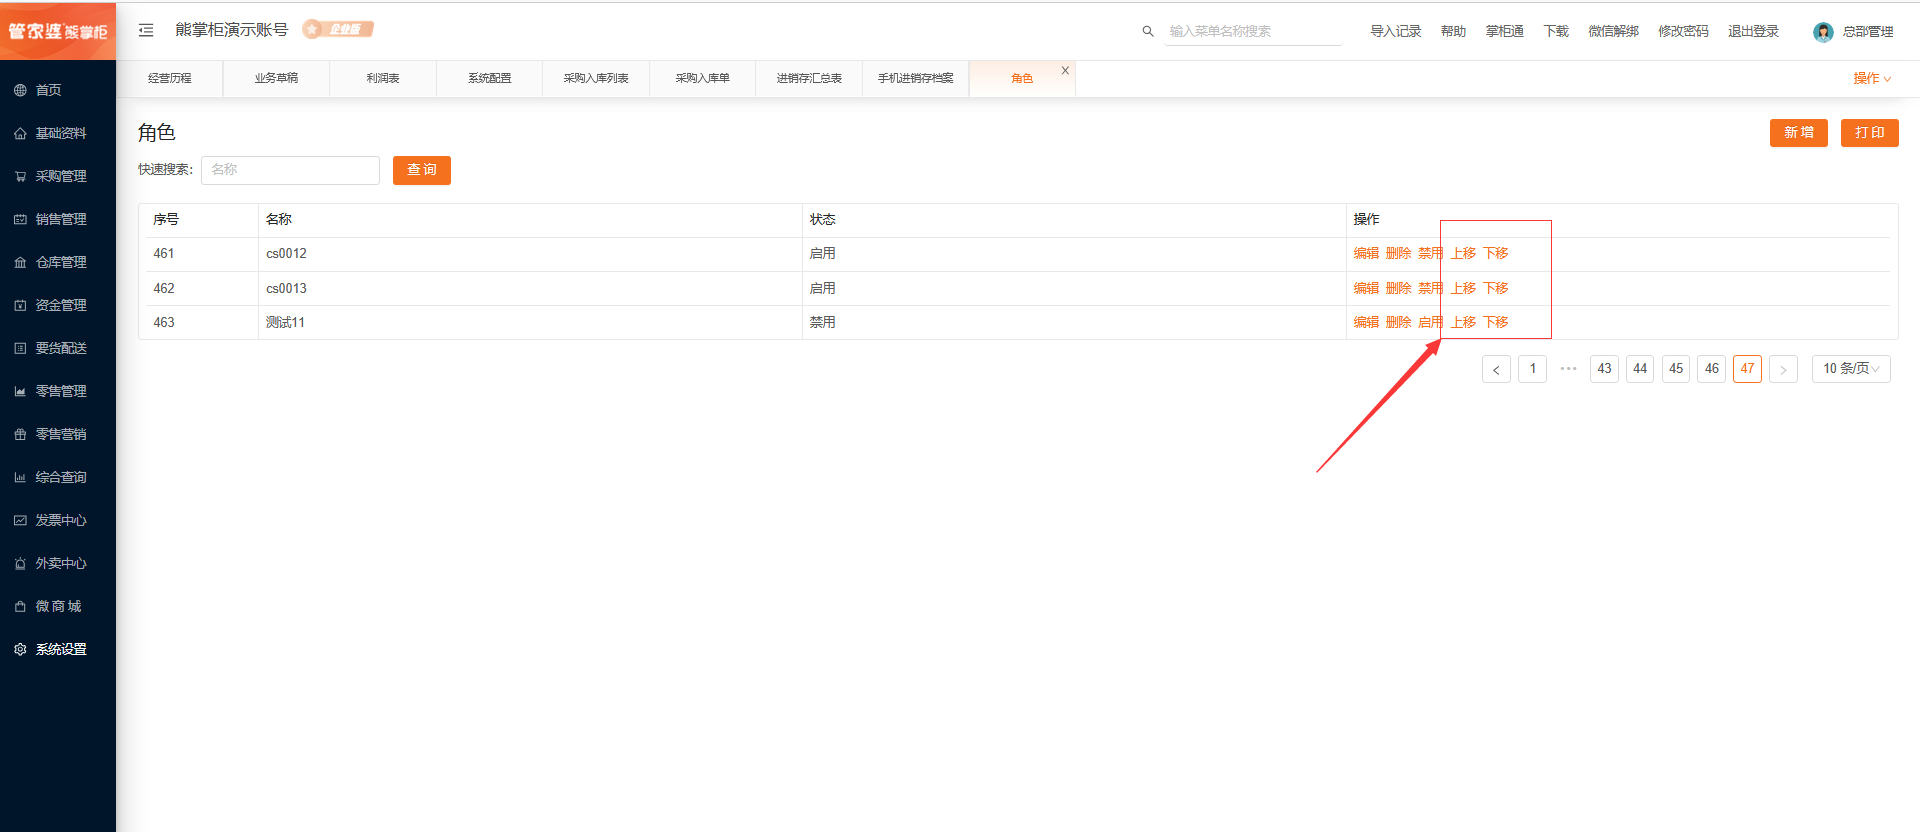This screenshot has width=1920, height=832.
Task: Click 掌柜通 in the header
Action: tap(1504, 31)
